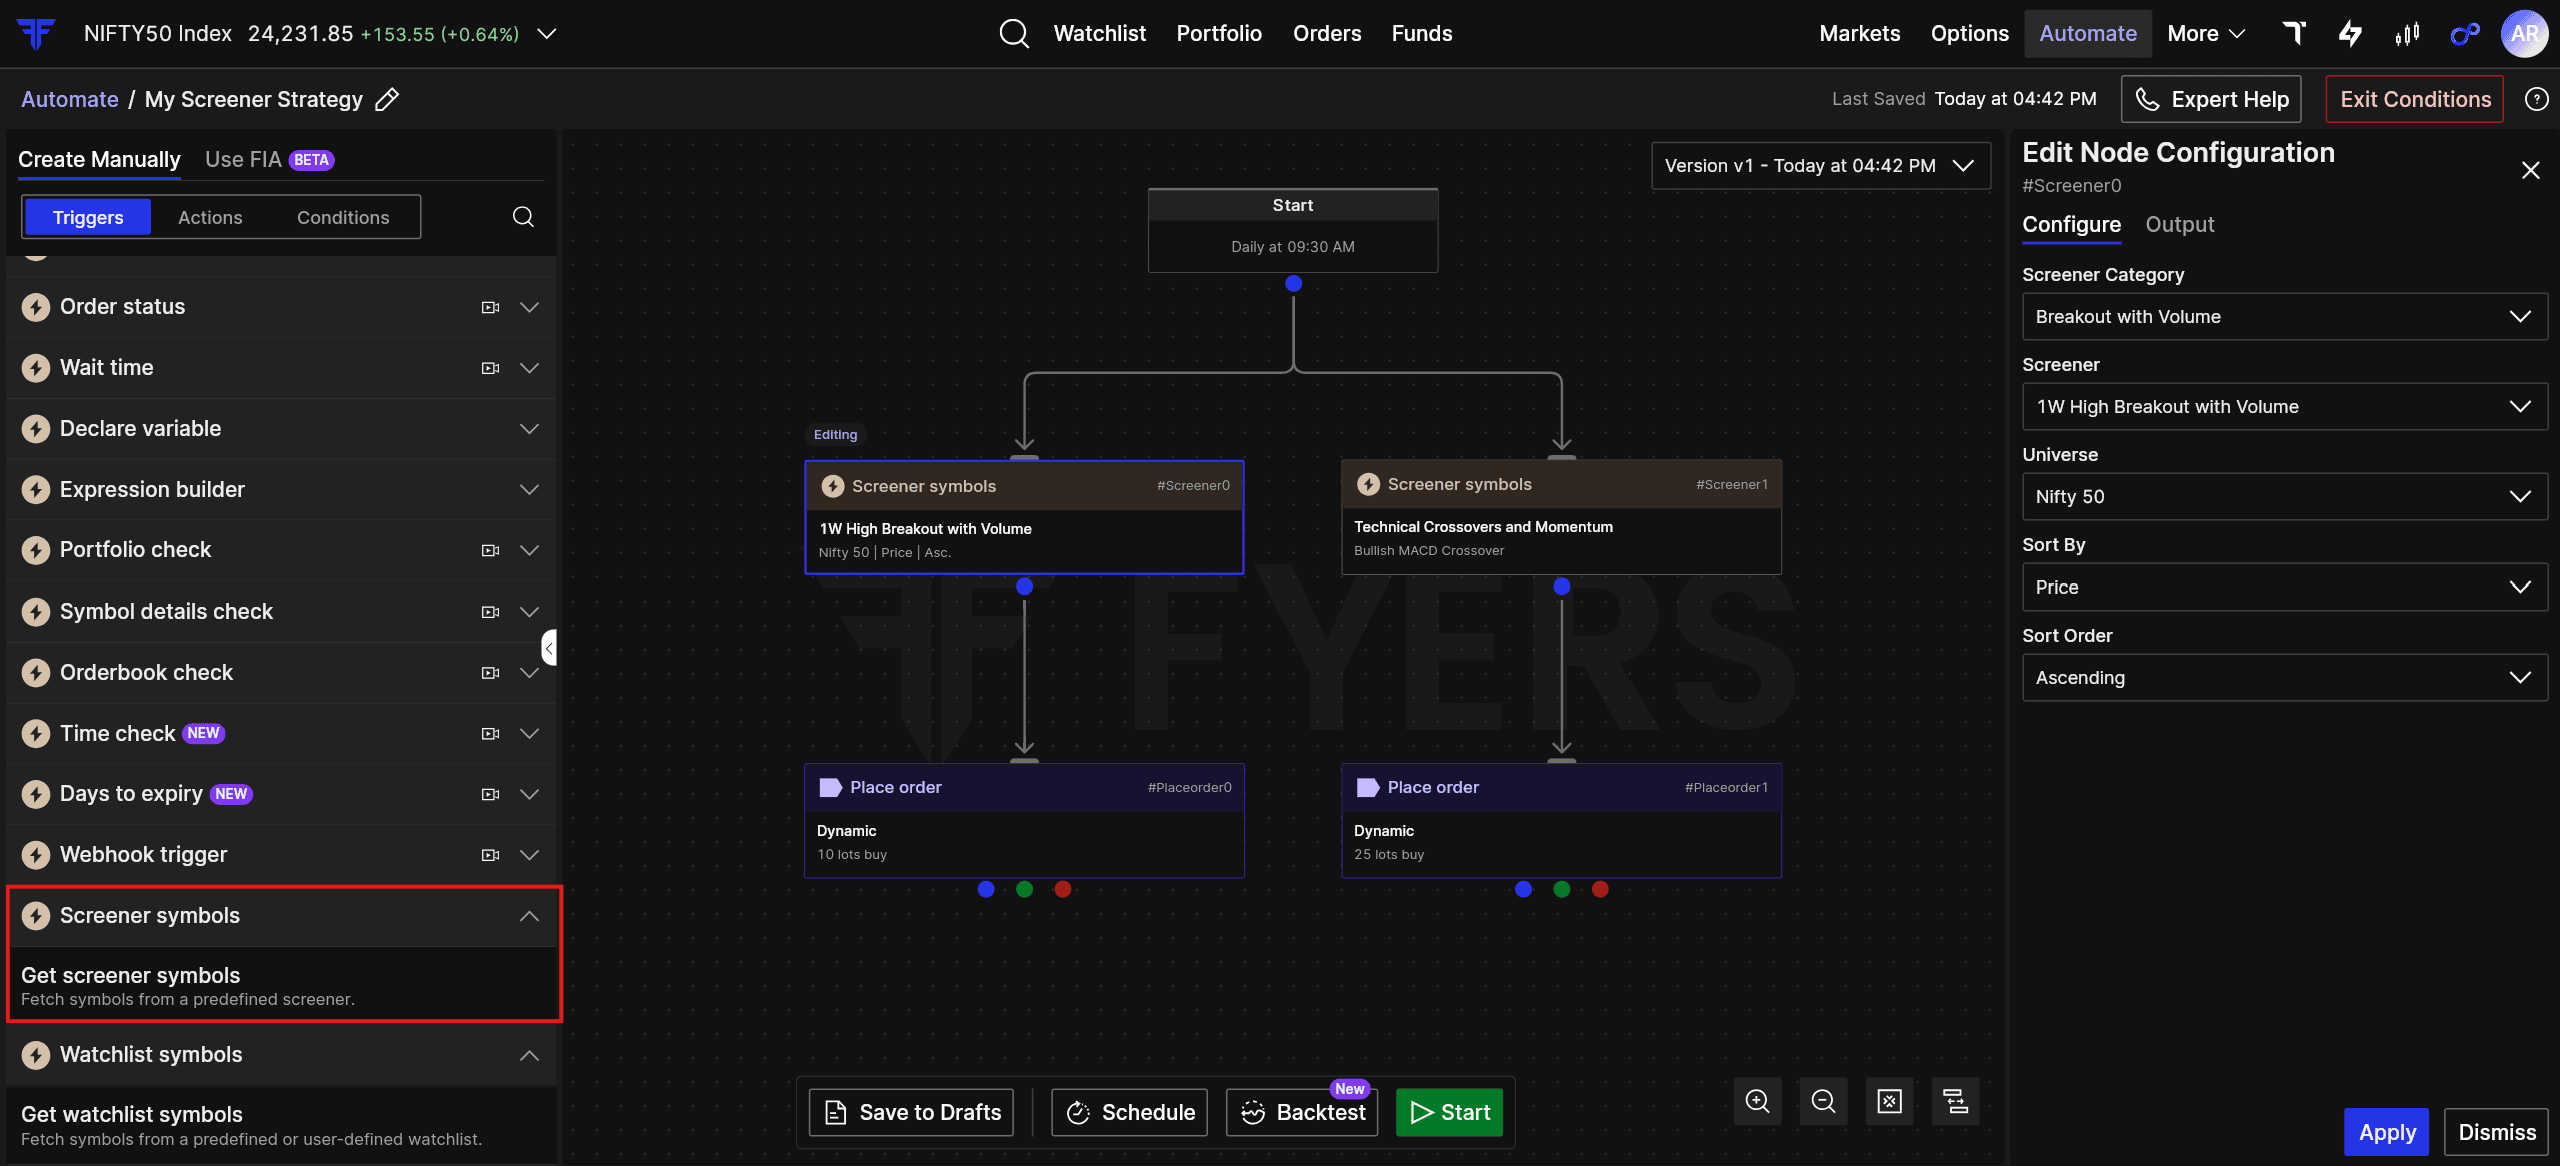Screen dimensions: 2560x1166
Task: Zoom in on the canvas
Action: 1757,1101
